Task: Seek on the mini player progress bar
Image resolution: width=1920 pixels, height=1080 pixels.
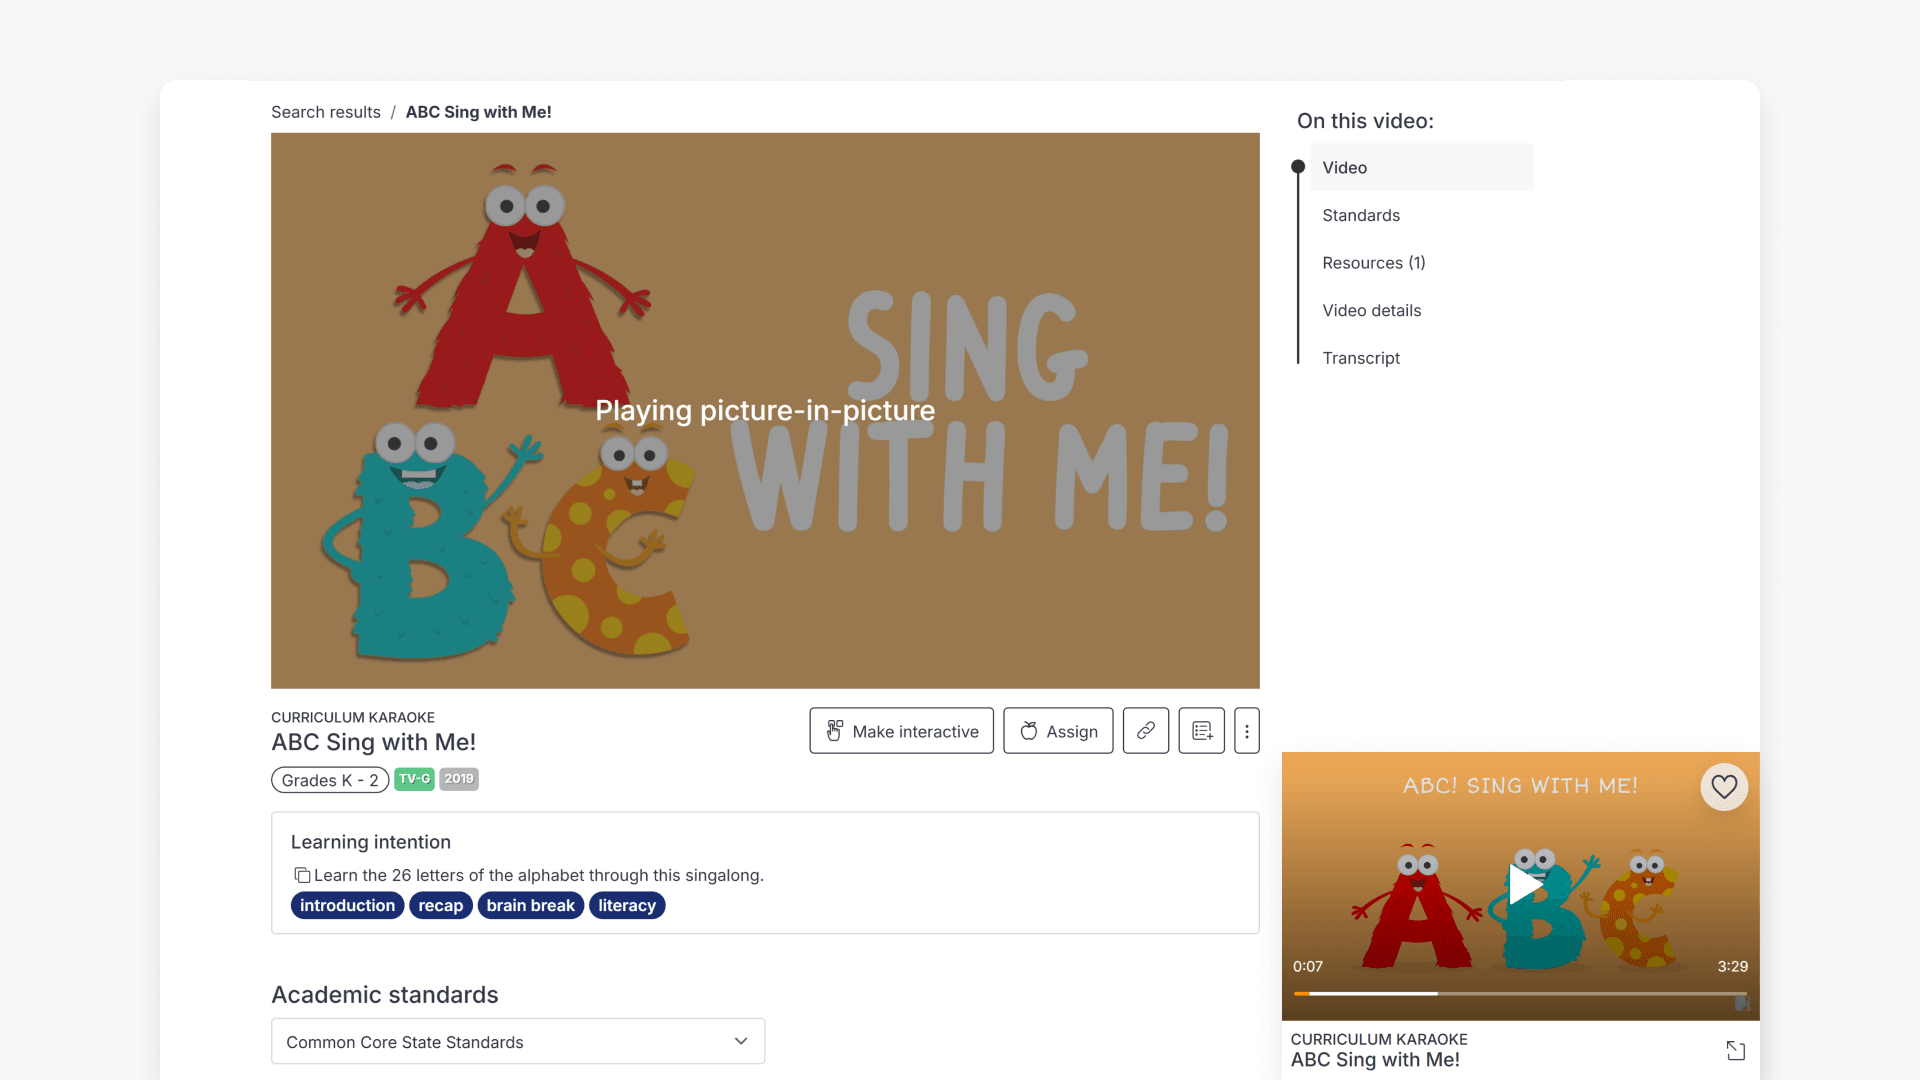Action: click(1520, 993)
